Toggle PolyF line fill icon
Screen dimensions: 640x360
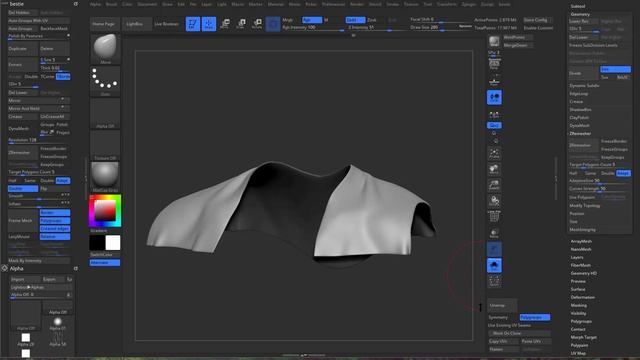[x=494, y=217]
